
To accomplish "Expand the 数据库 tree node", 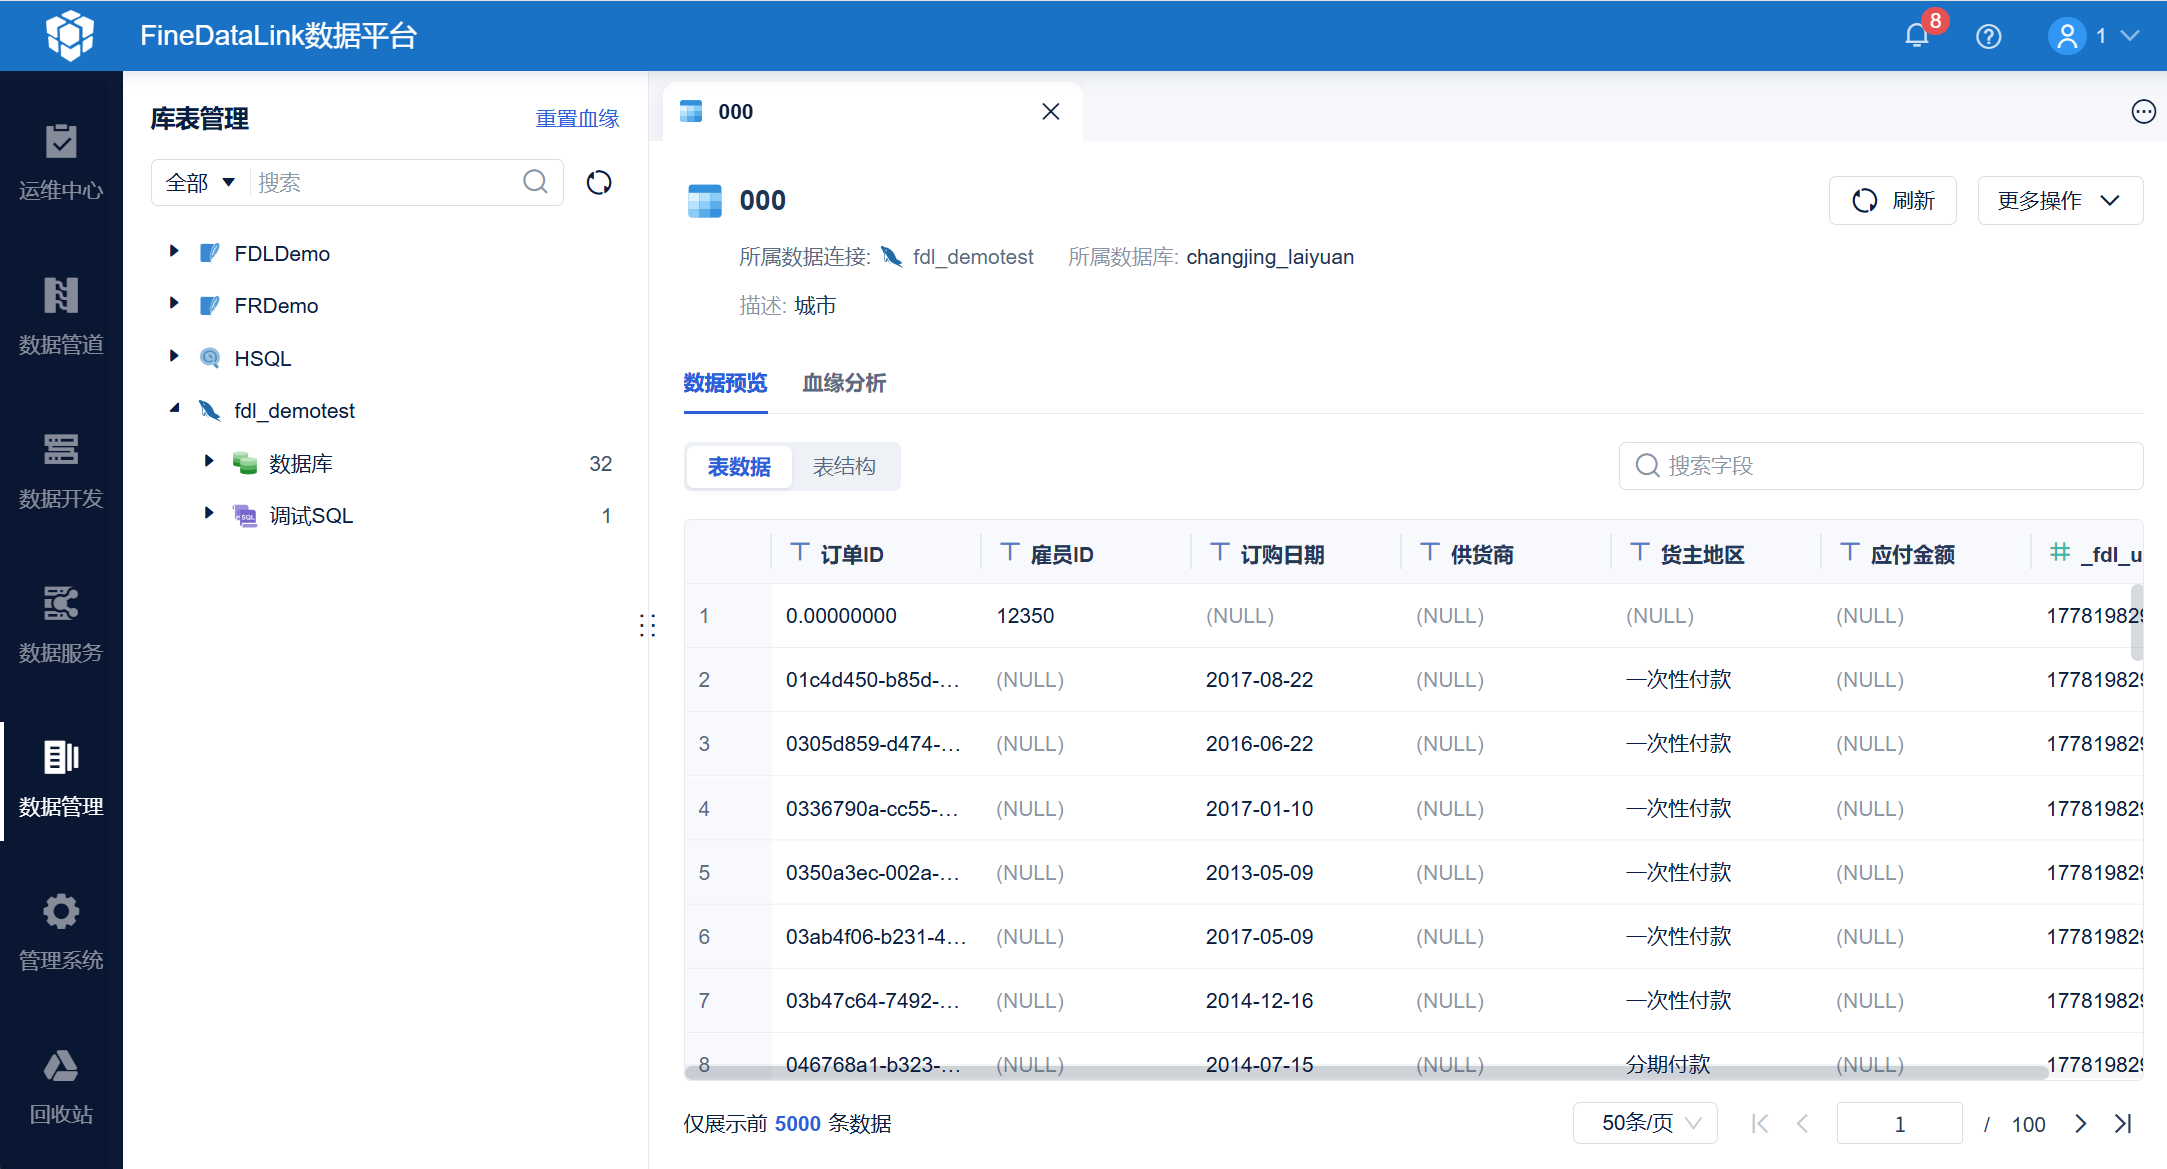I will pos(209,461).
